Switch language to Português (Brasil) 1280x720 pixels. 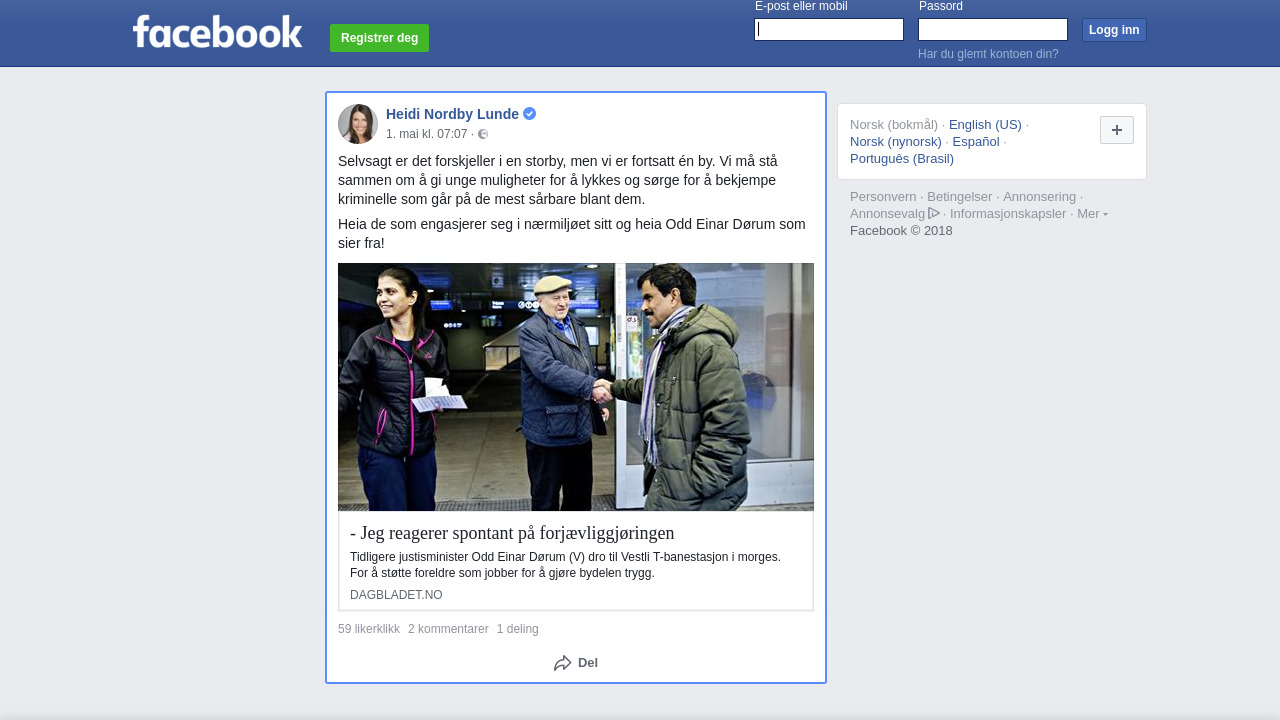(902, 159)
